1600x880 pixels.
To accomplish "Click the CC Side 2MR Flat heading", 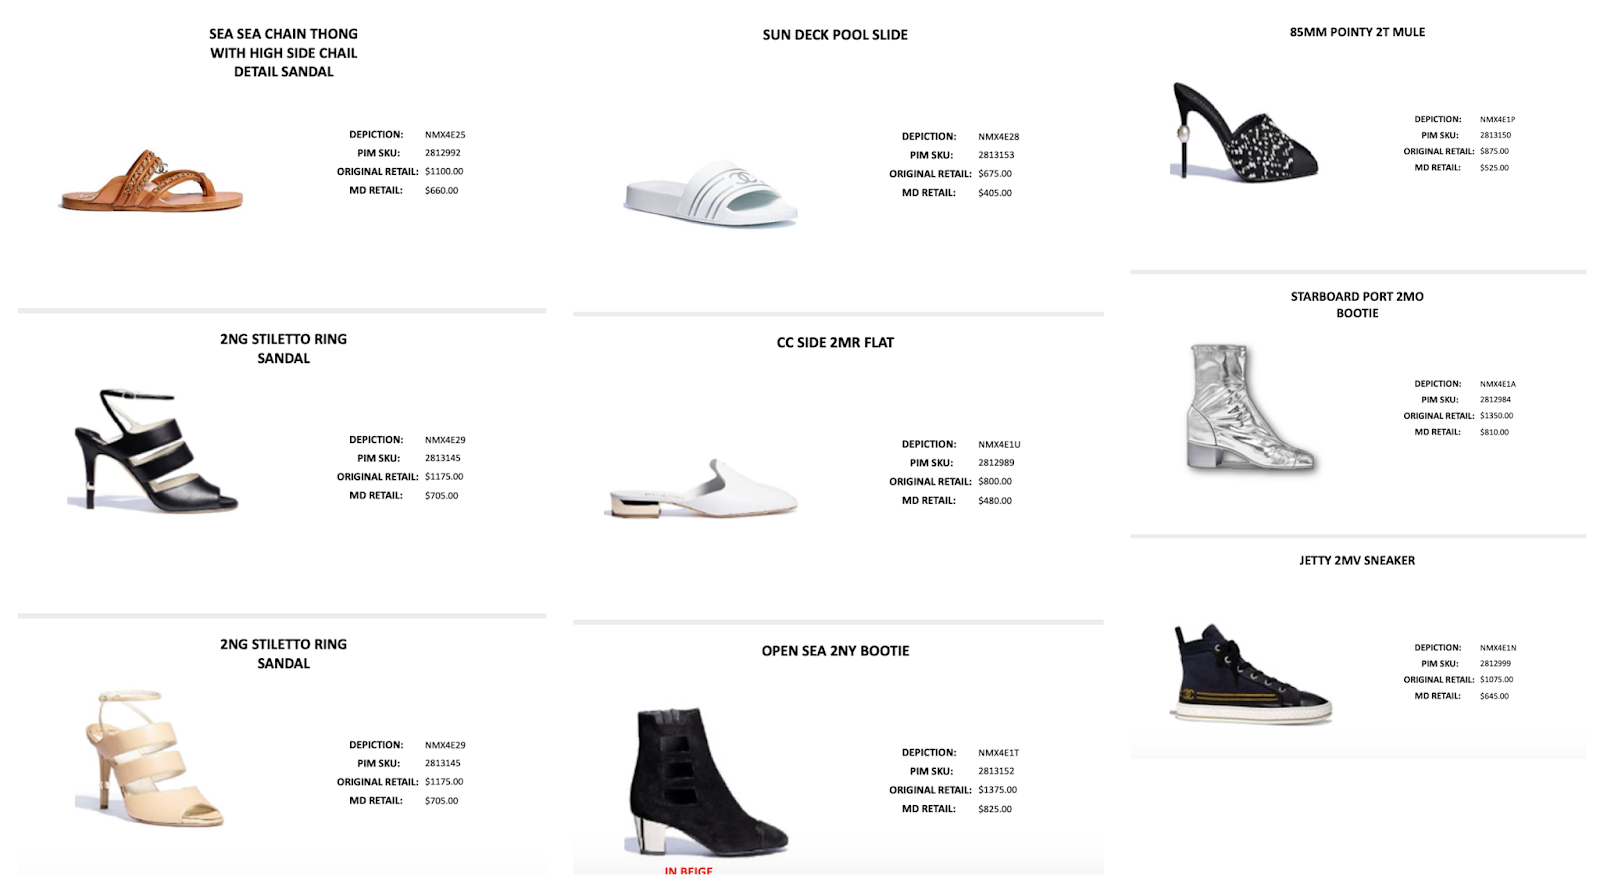I will click(835, 343).
